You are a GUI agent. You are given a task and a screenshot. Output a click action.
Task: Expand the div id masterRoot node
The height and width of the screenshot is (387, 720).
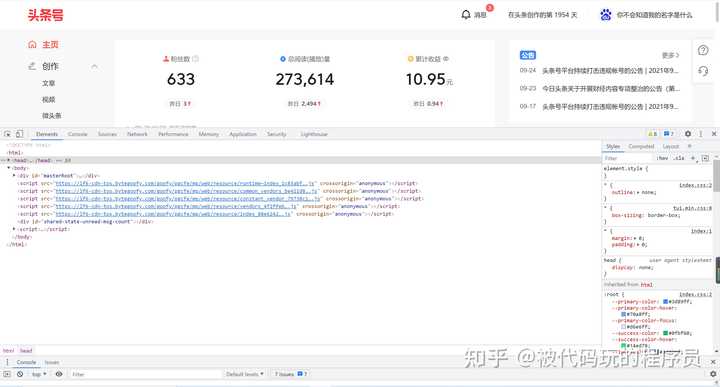tap(14, 175)
